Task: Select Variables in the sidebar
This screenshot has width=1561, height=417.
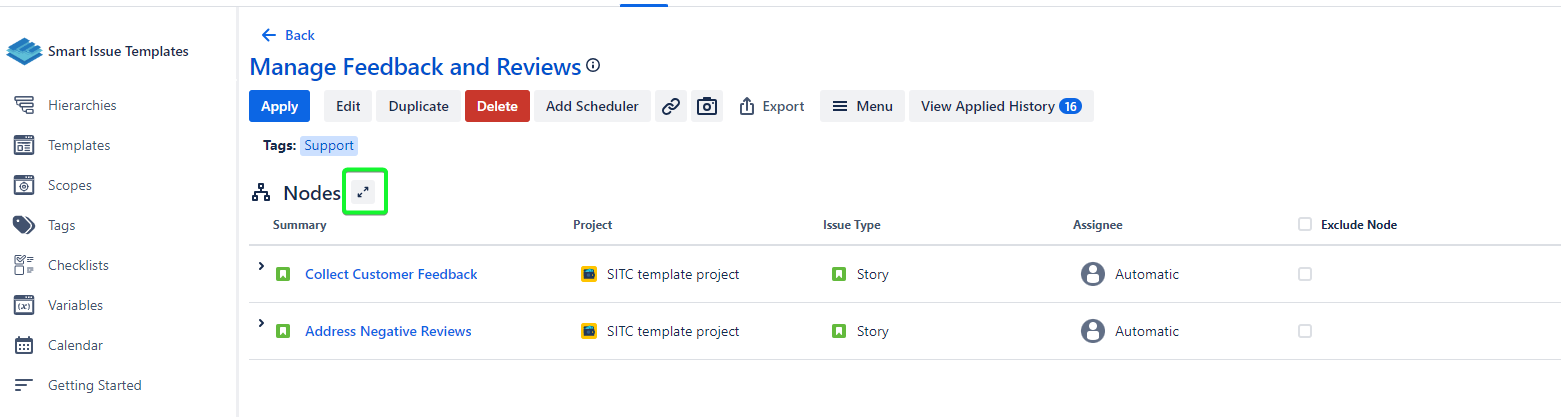Action: point(75,305)
